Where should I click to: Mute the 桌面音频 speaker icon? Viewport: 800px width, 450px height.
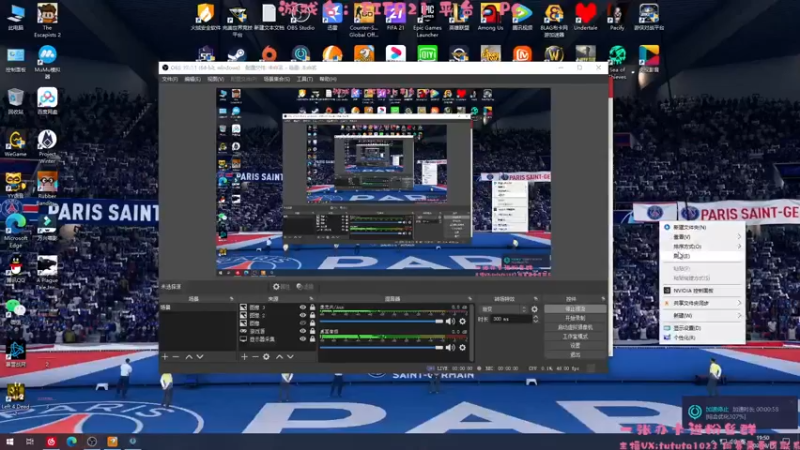coord(450,347)
